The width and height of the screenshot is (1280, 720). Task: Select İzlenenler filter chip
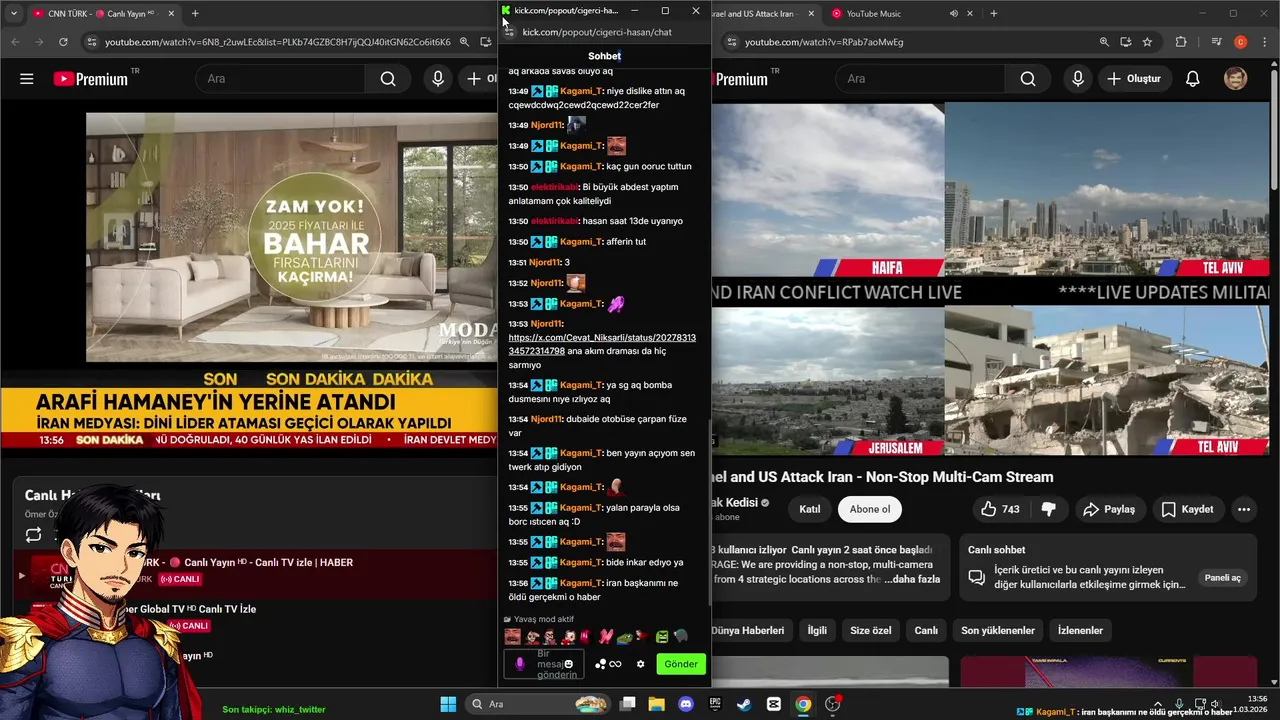coord(1080,630)
